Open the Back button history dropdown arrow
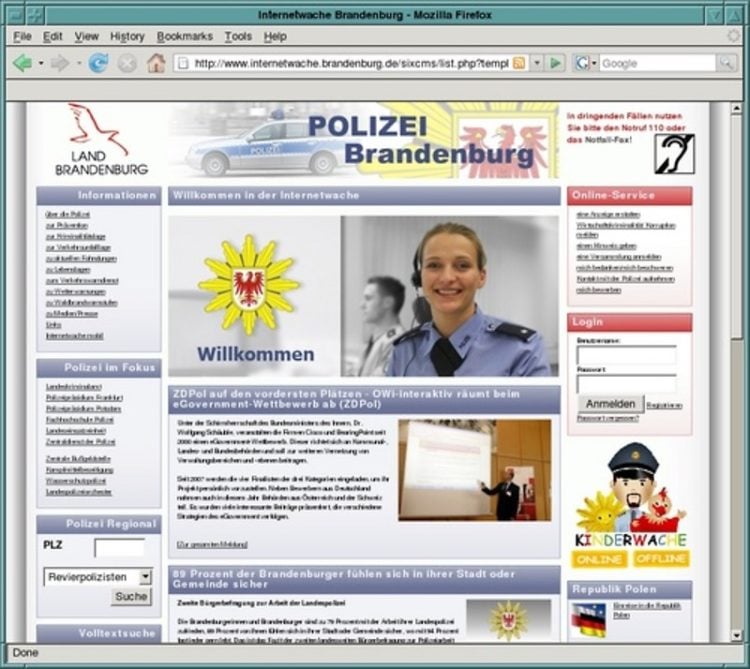Viewport: 750px width, 669px height. pos(41,63)
